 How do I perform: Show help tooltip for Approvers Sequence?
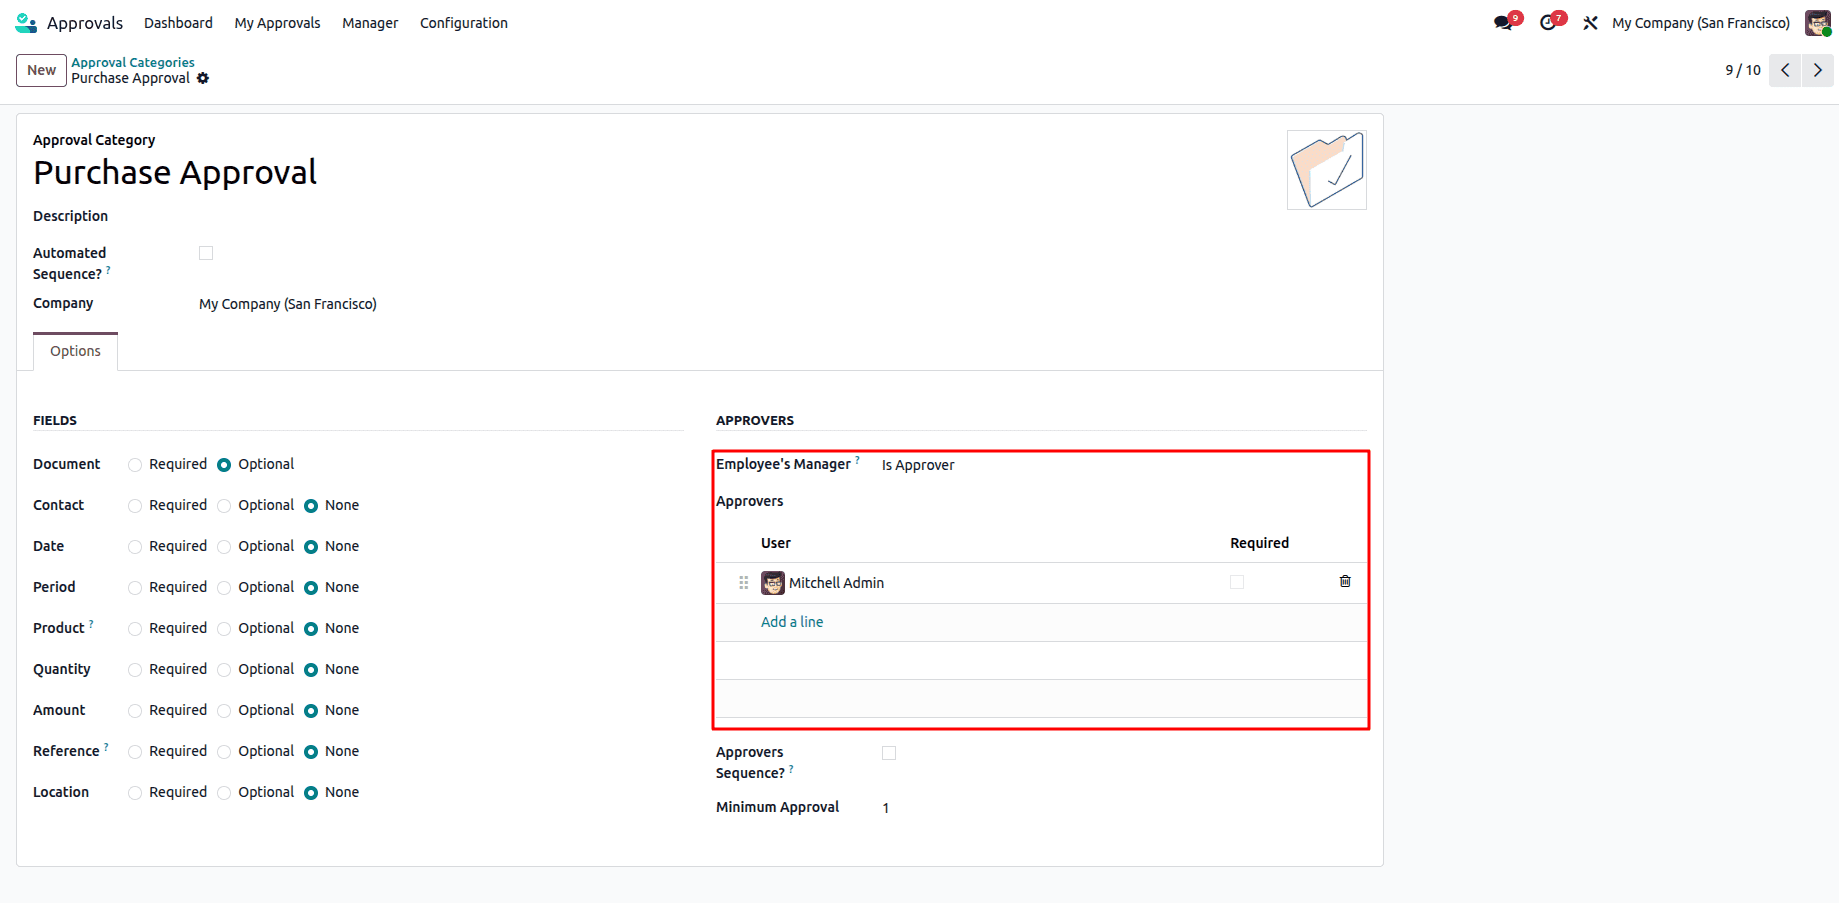[x=791, y=769]
